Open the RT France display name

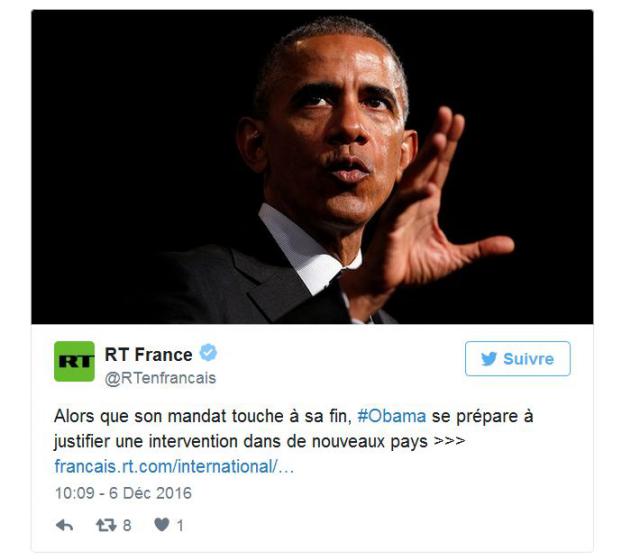click(x=149, y=355)
